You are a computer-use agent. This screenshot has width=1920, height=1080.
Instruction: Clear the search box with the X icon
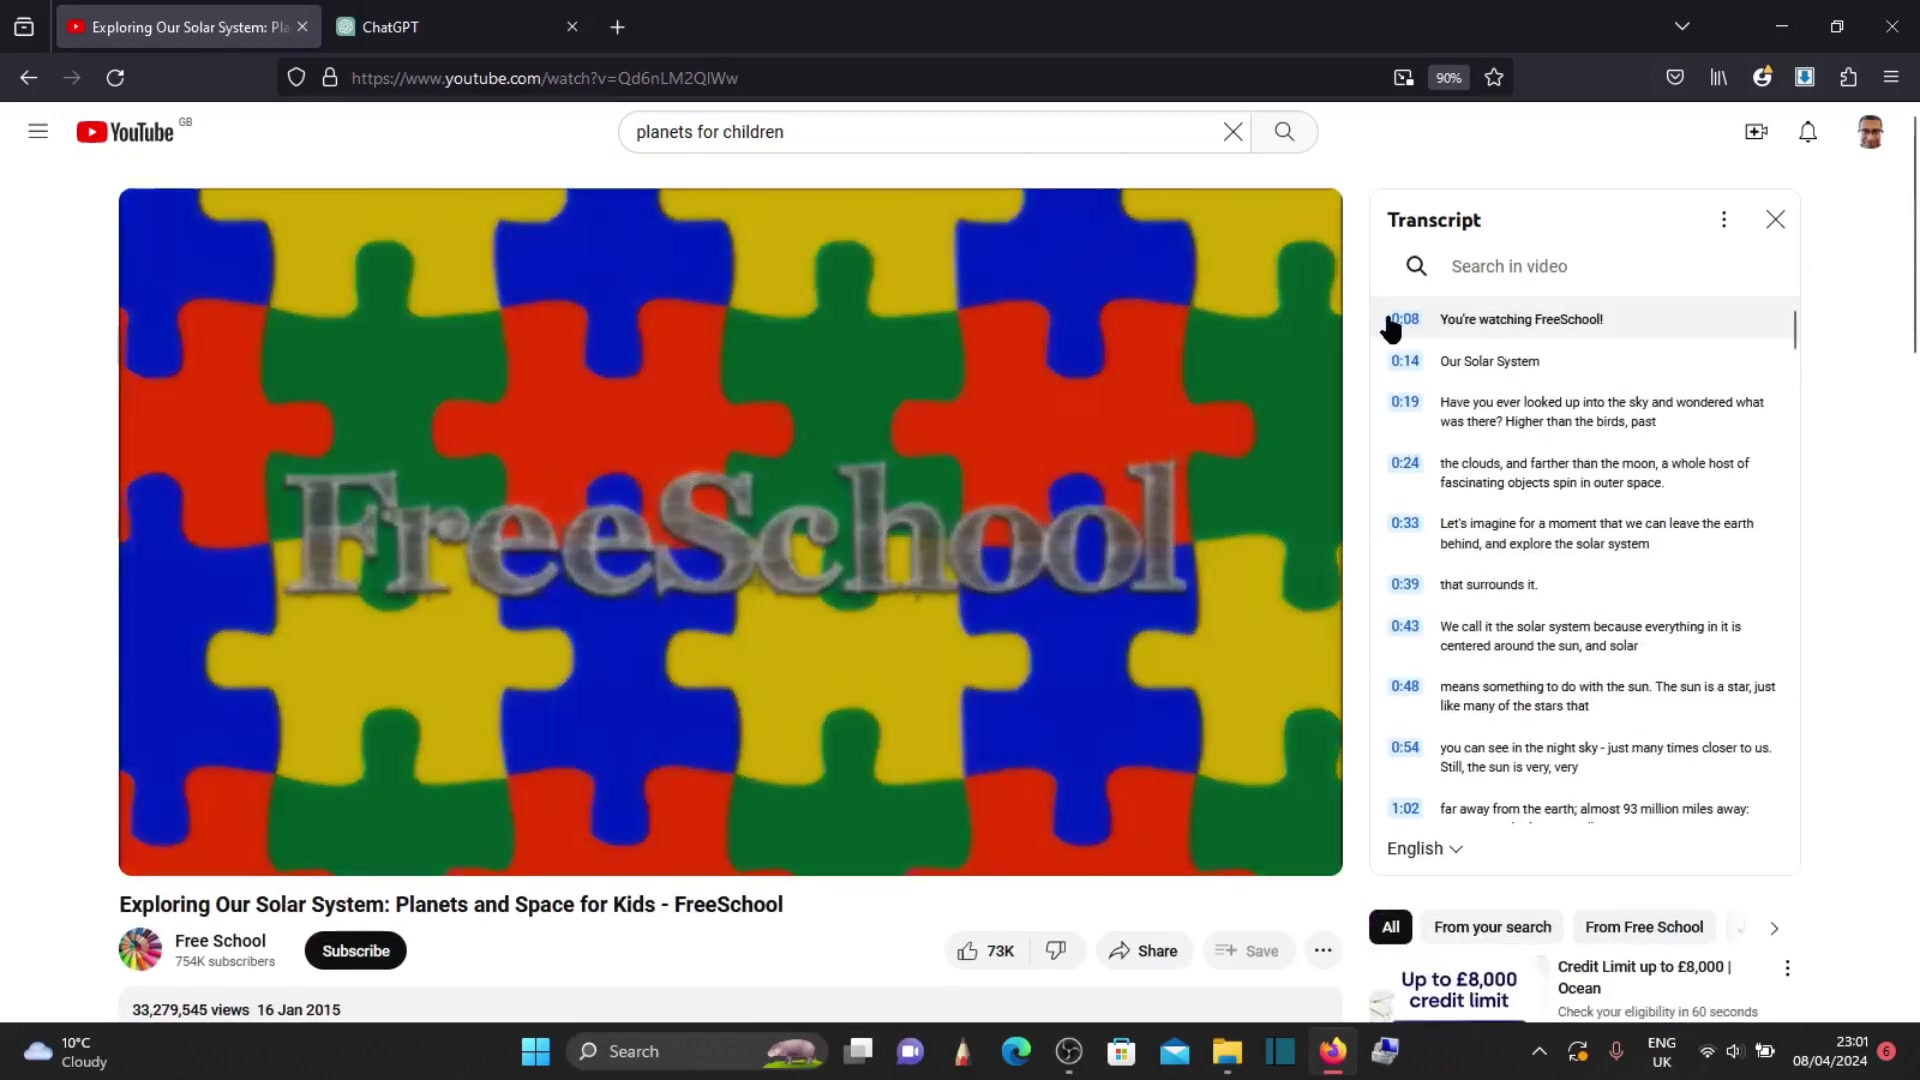click(1233, 132)
